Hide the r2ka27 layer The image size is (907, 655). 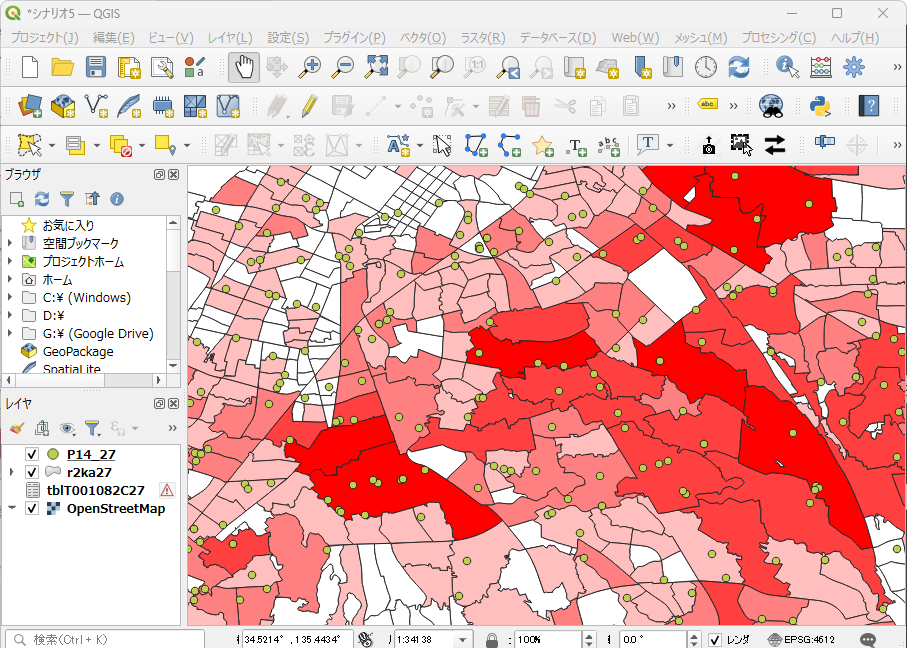(32, 472)
